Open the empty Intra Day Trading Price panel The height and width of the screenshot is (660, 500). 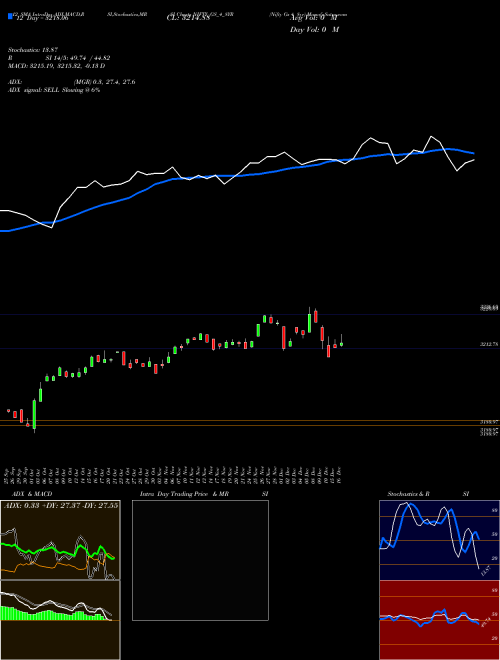200,560
